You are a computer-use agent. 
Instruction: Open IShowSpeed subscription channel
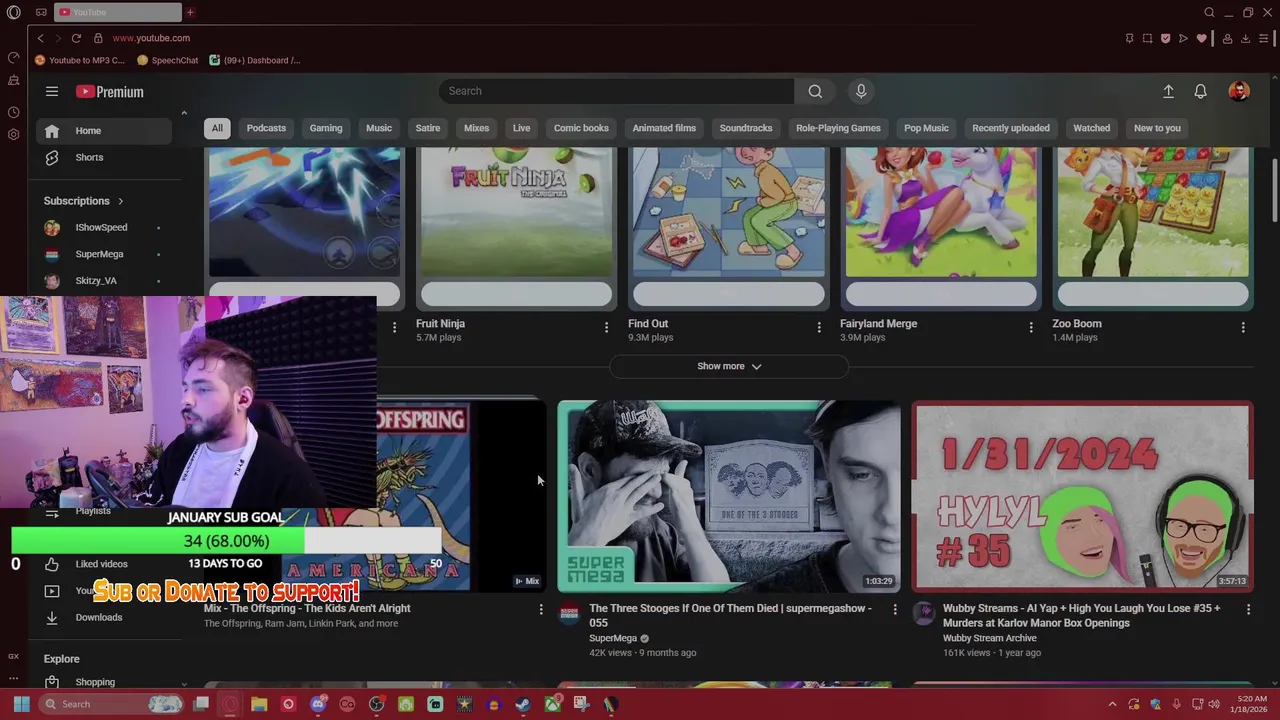104,227
